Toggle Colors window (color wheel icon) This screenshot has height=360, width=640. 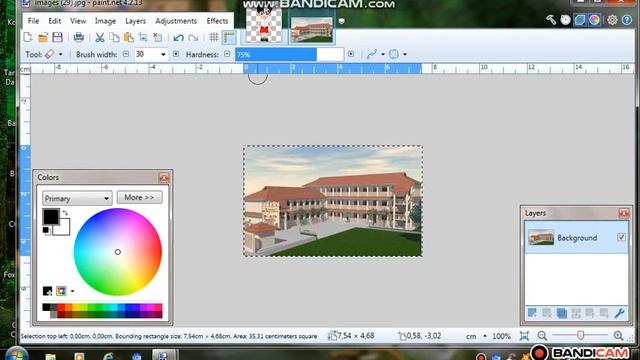pos(594,20)
